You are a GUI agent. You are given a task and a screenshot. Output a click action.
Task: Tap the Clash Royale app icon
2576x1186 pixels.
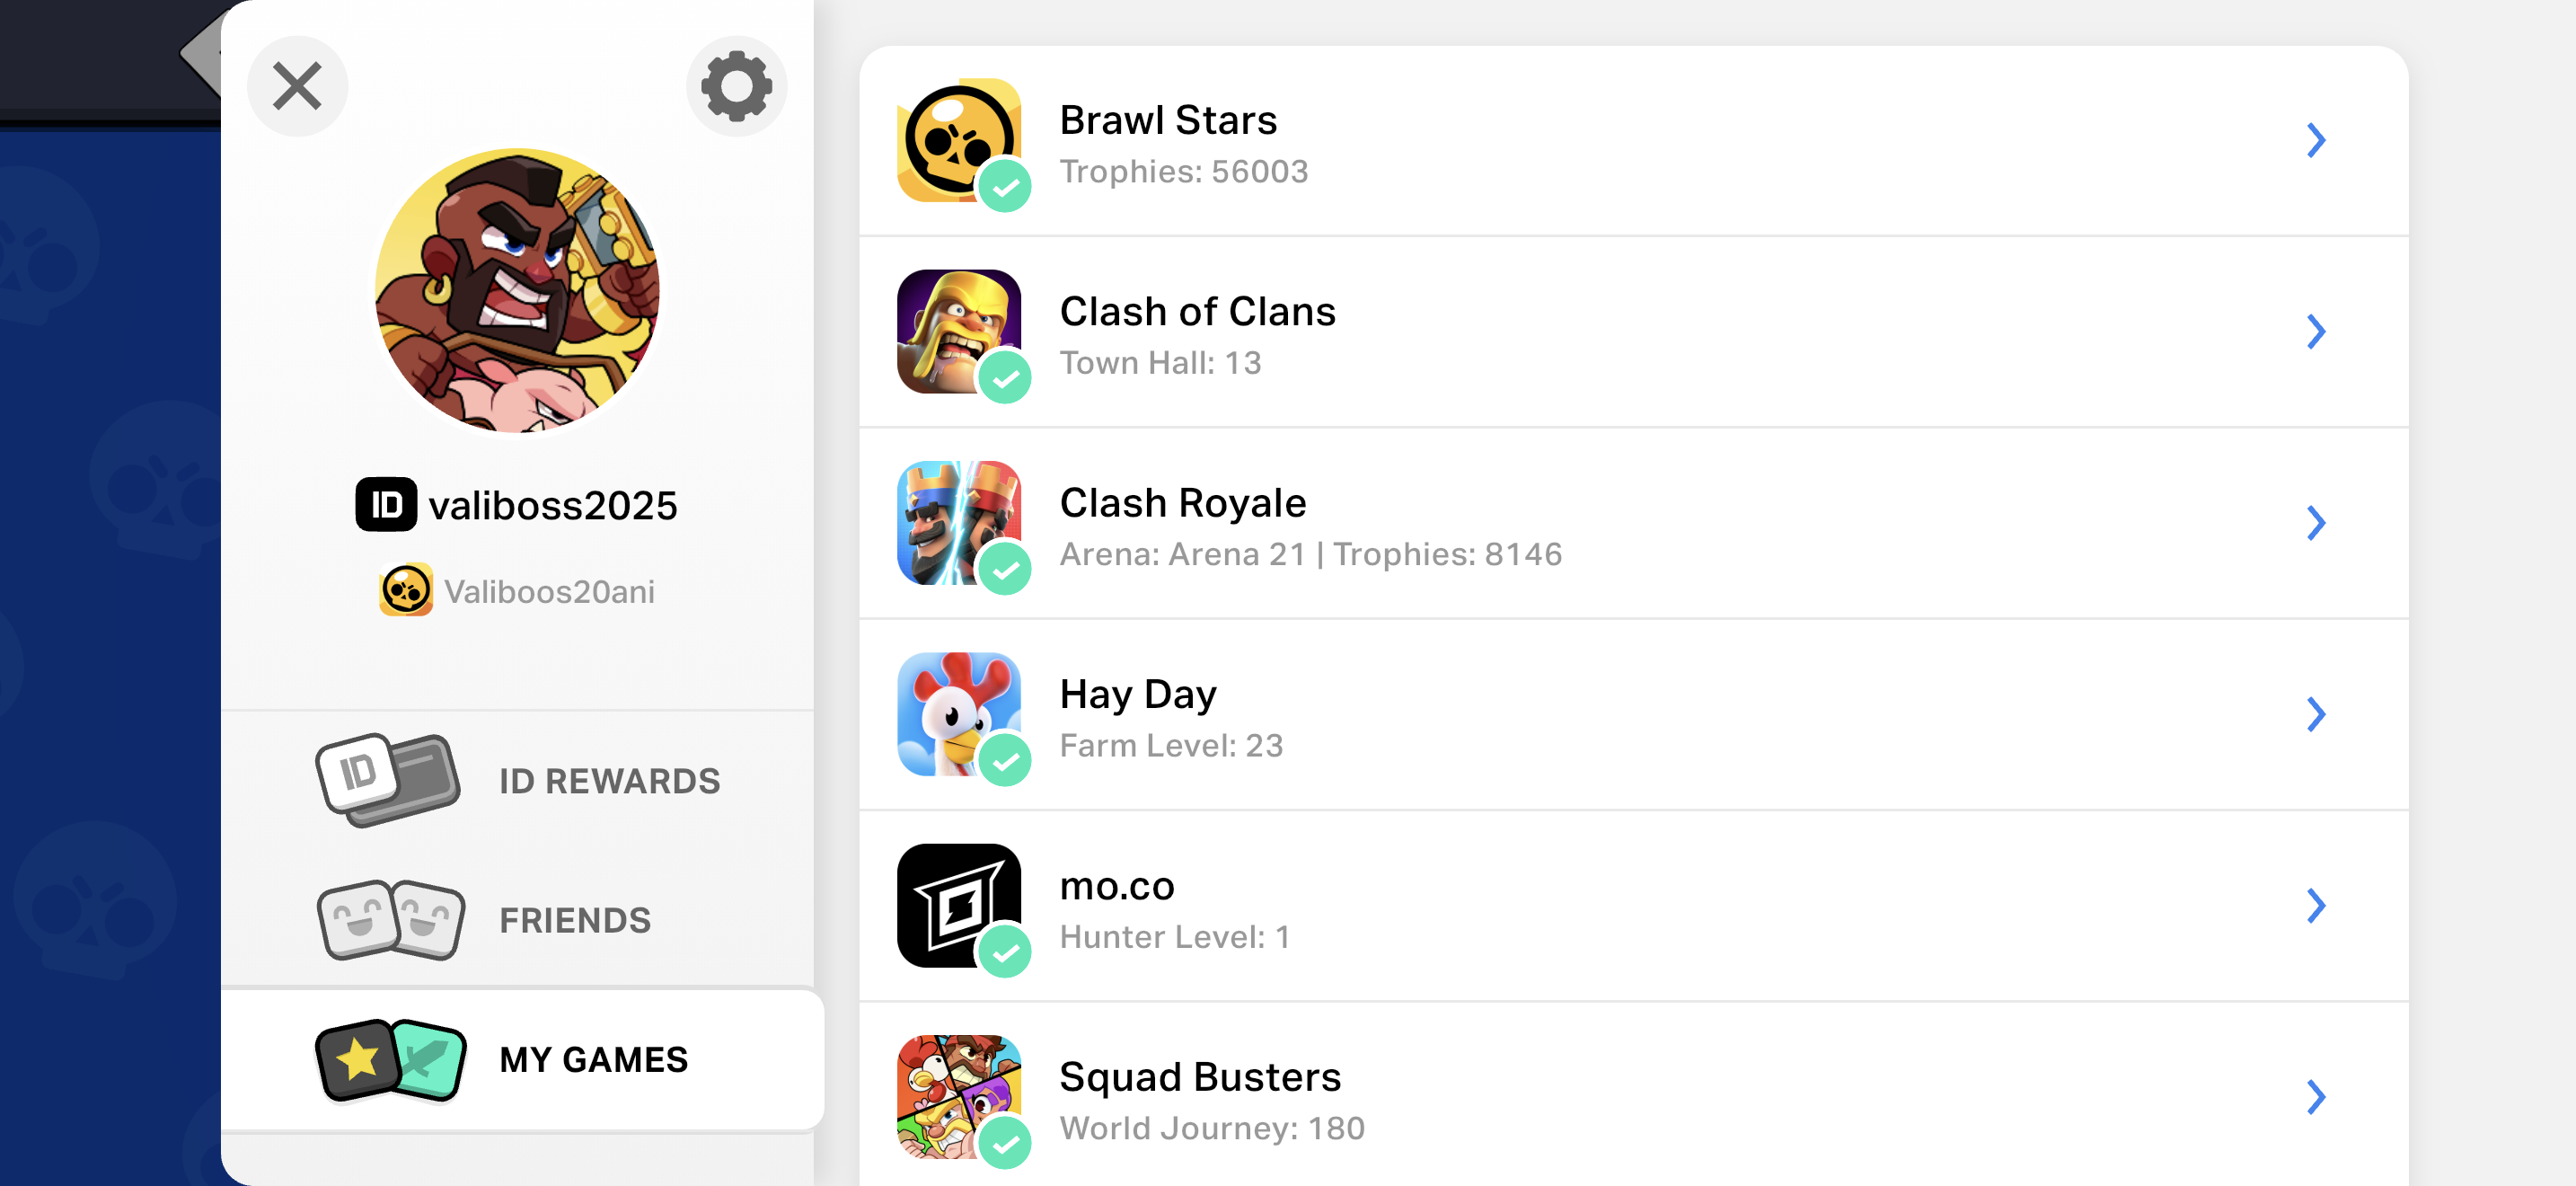pyautogui.click(x=959, y=523)
